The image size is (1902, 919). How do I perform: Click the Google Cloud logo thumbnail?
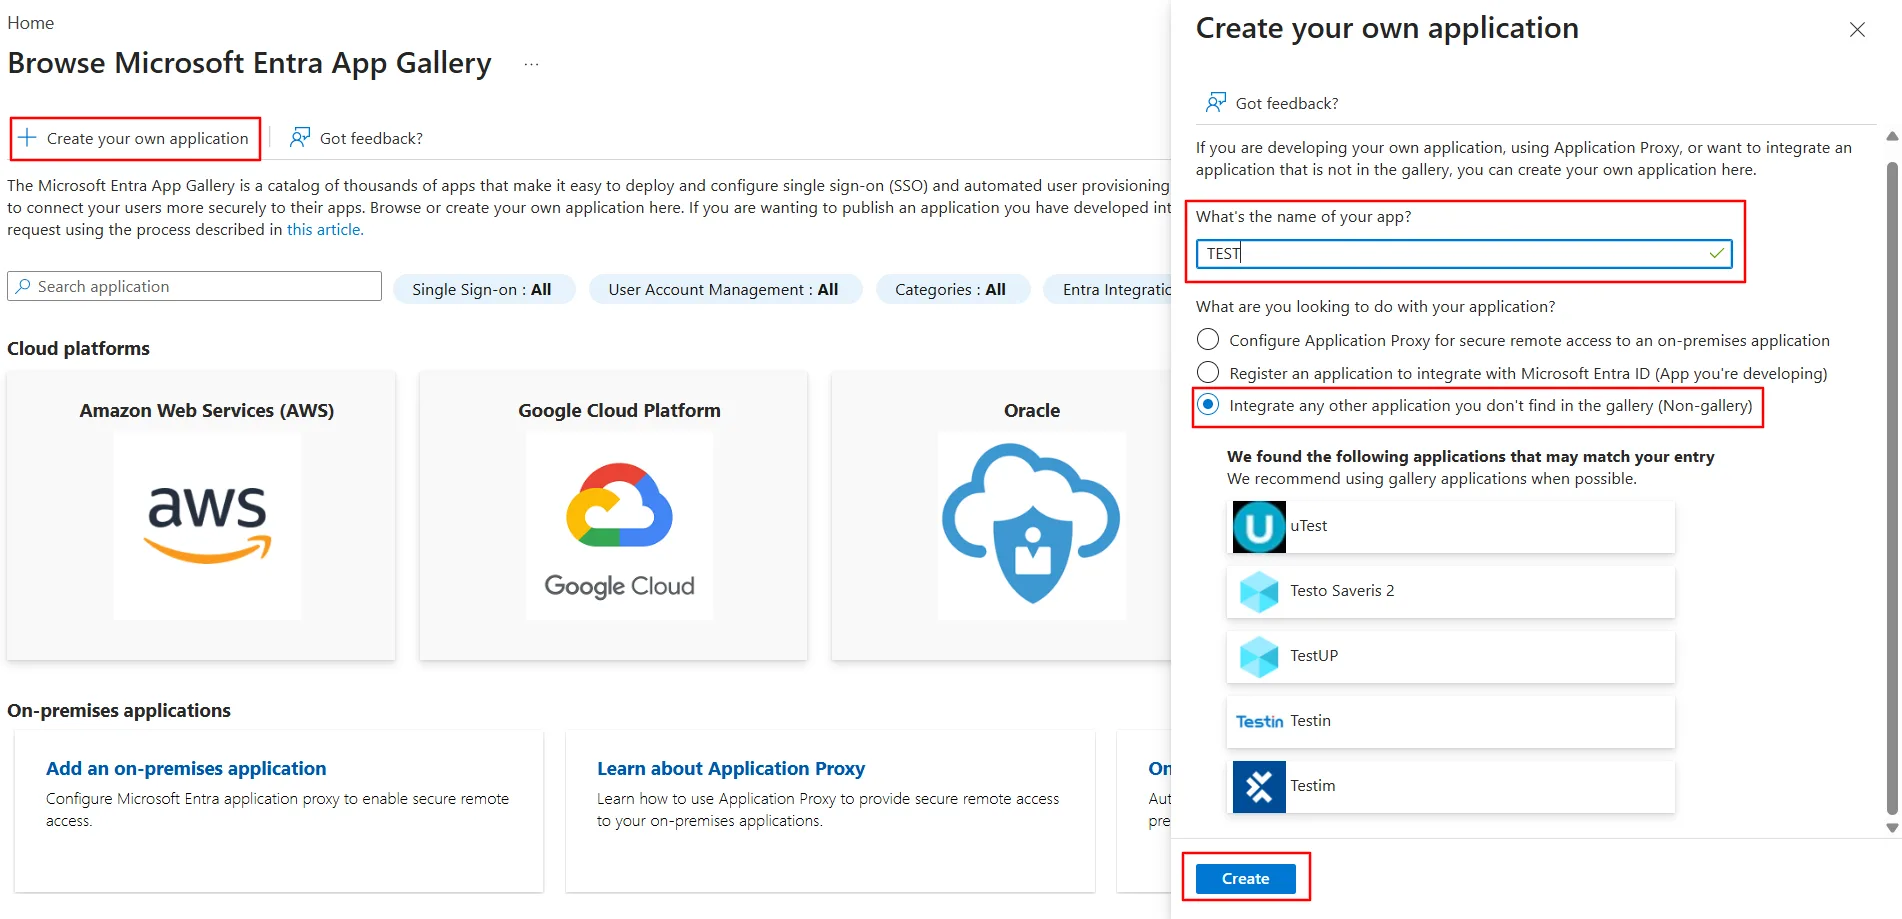tap(620, 526)
